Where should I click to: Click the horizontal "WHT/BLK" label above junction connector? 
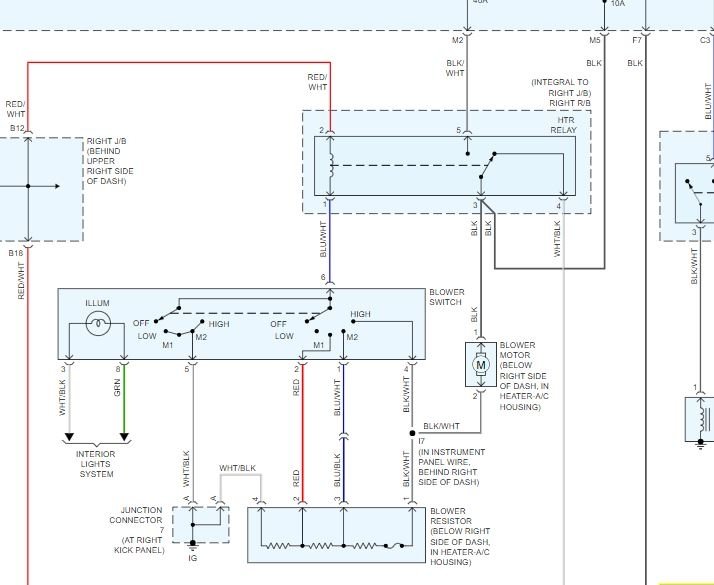coord(237,468)
